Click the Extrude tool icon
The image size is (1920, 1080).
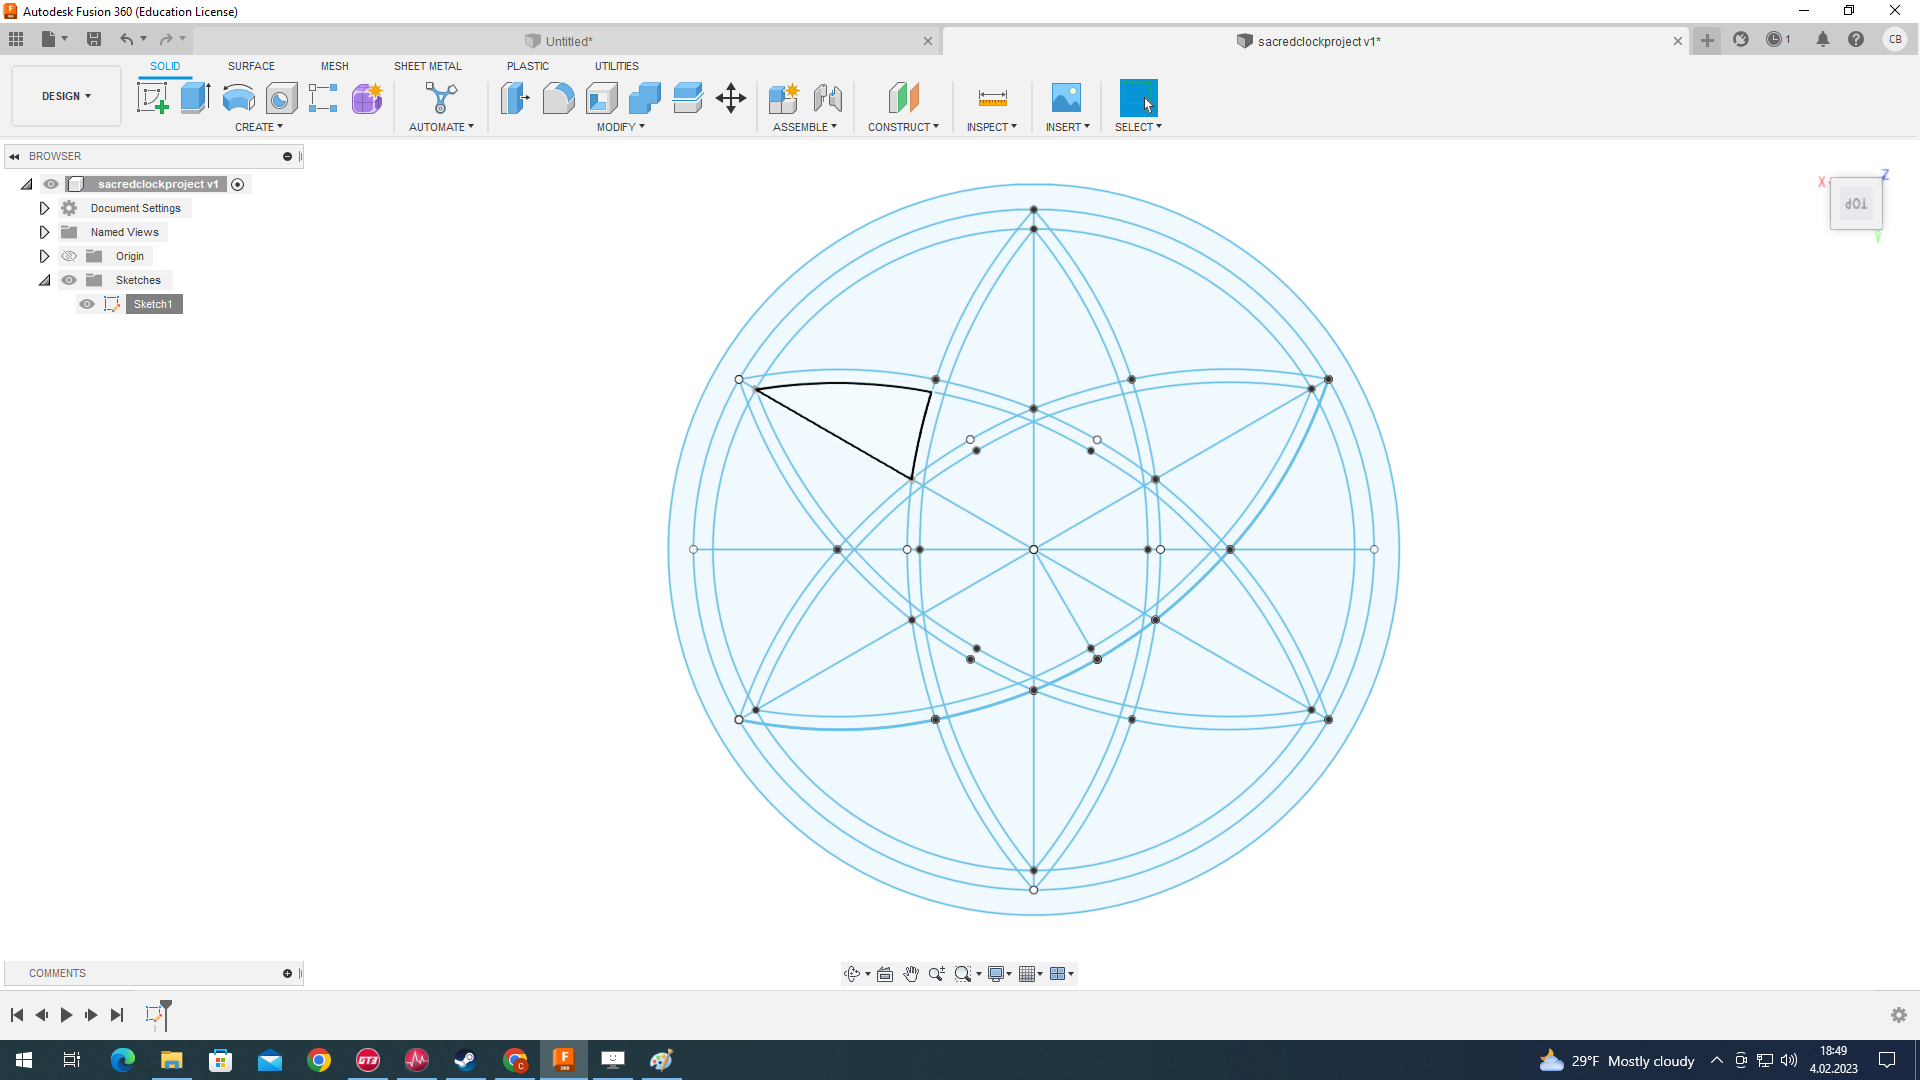[x=195, y=99]
